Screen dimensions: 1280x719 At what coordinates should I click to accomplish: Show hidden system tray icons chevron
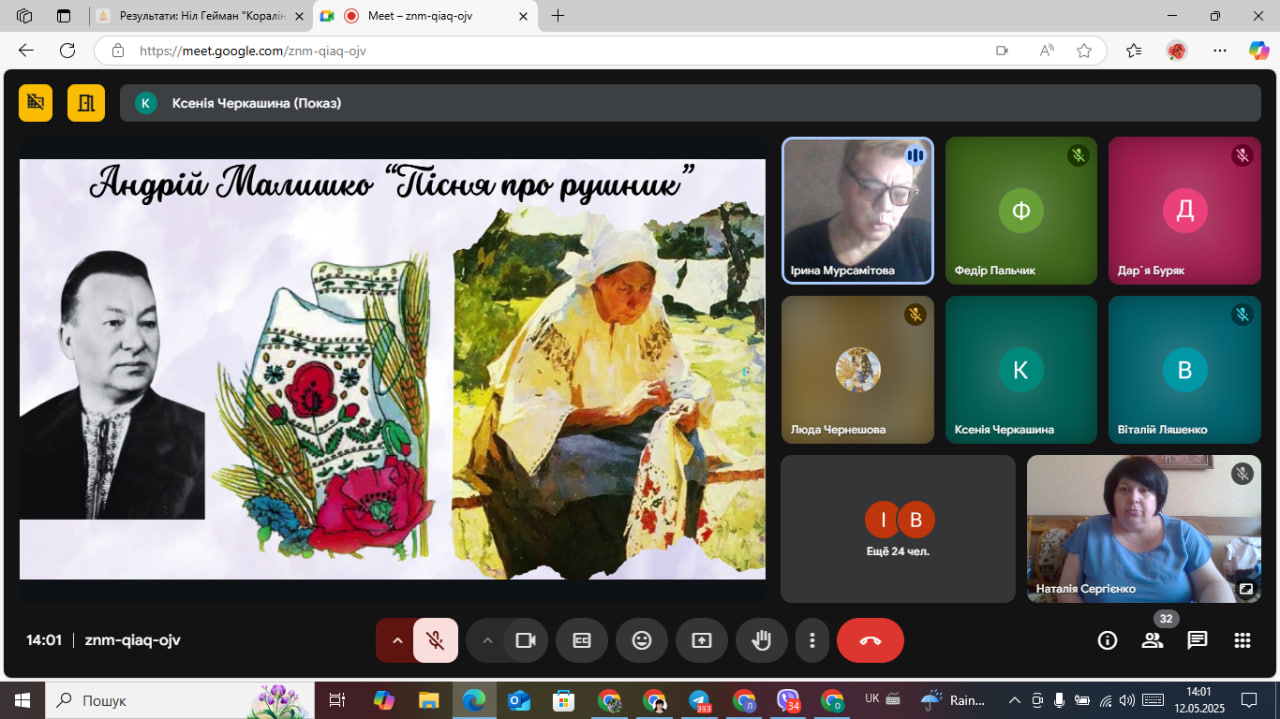point(1014,700)
